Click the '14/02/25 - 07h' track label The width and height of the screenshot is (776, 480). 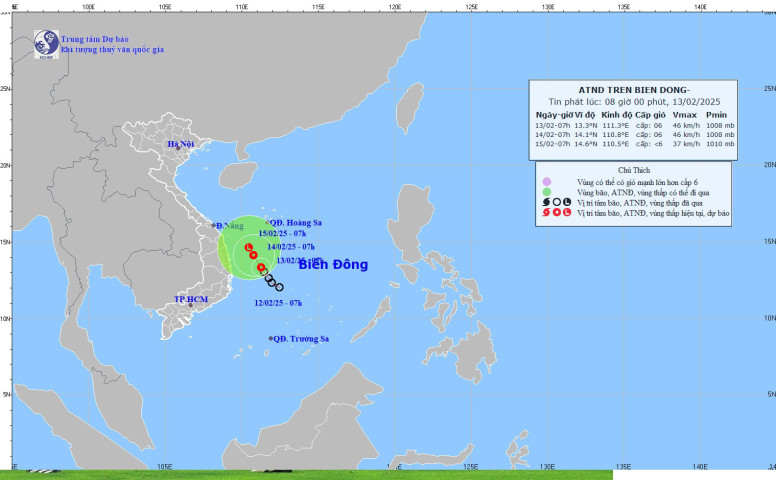click(291, 246)
